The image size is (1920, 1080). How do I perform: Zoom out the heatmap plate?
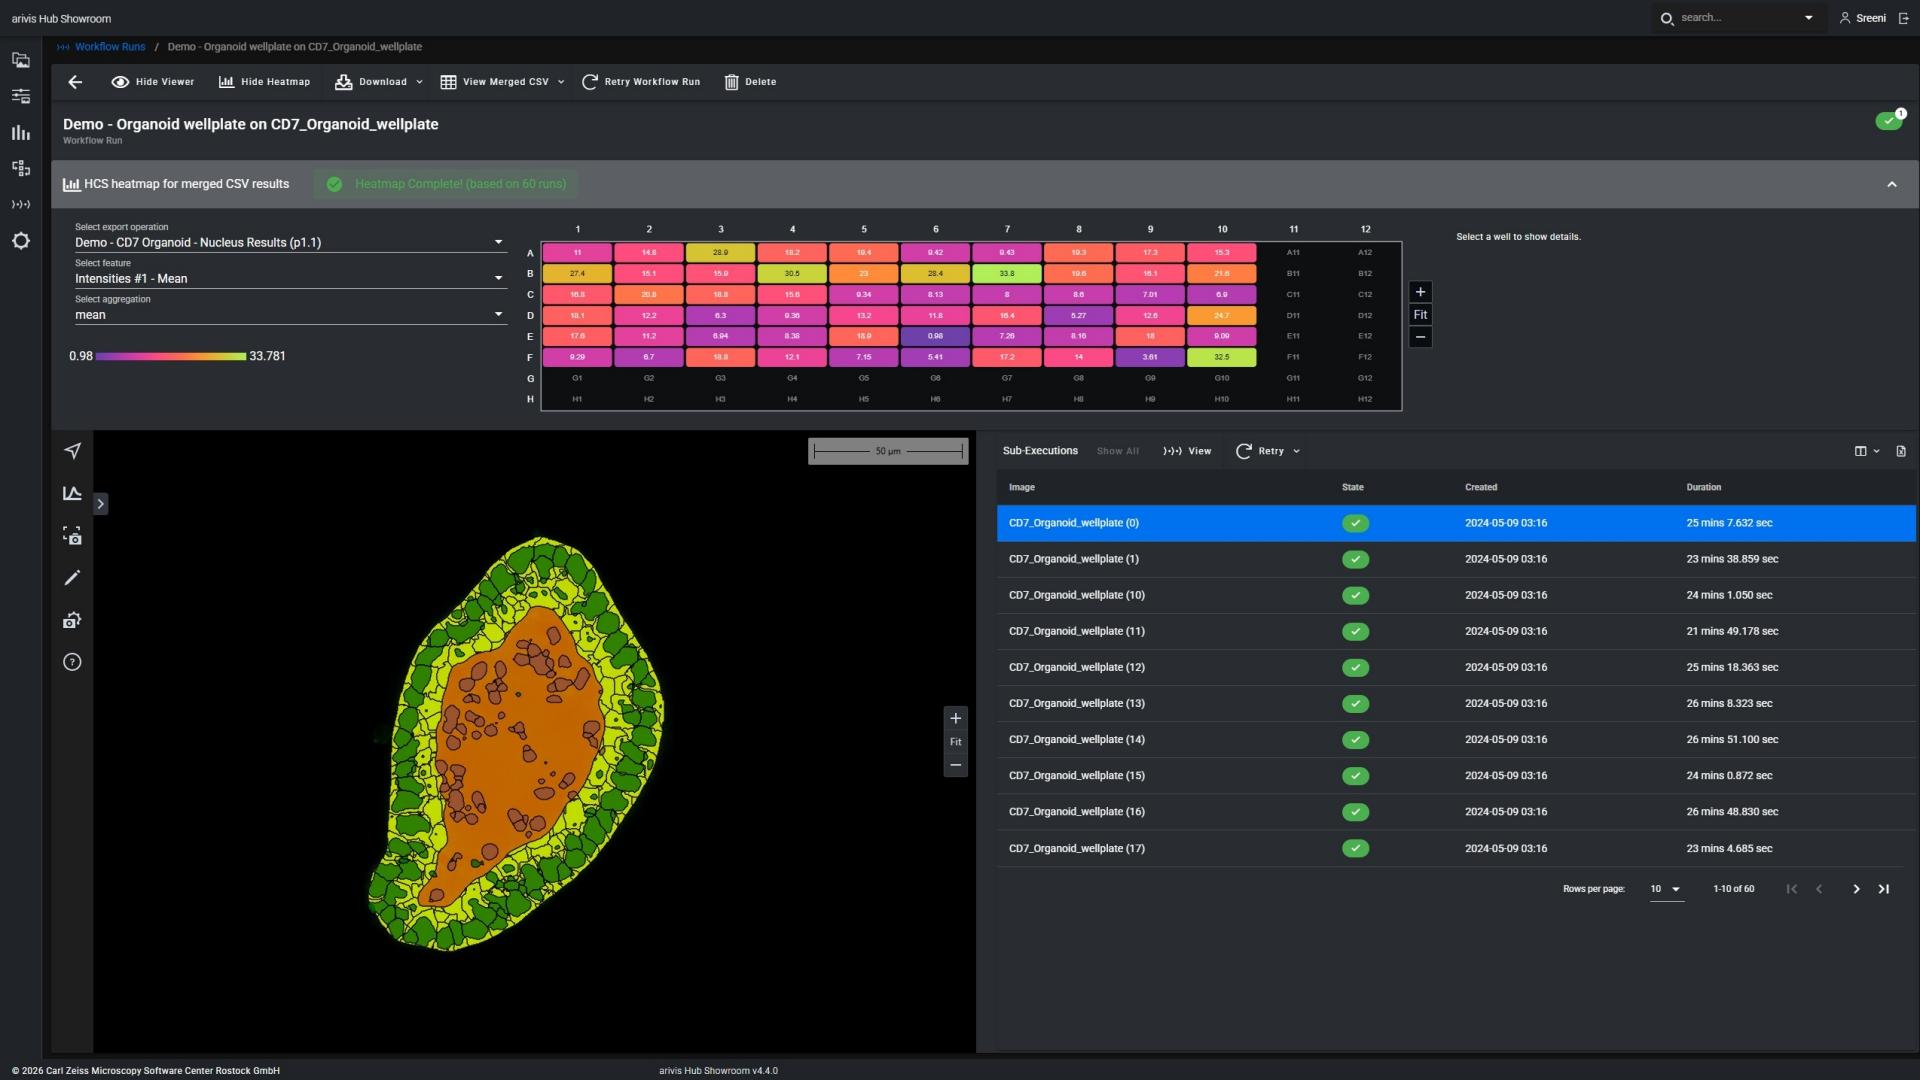coord(1420,337)
